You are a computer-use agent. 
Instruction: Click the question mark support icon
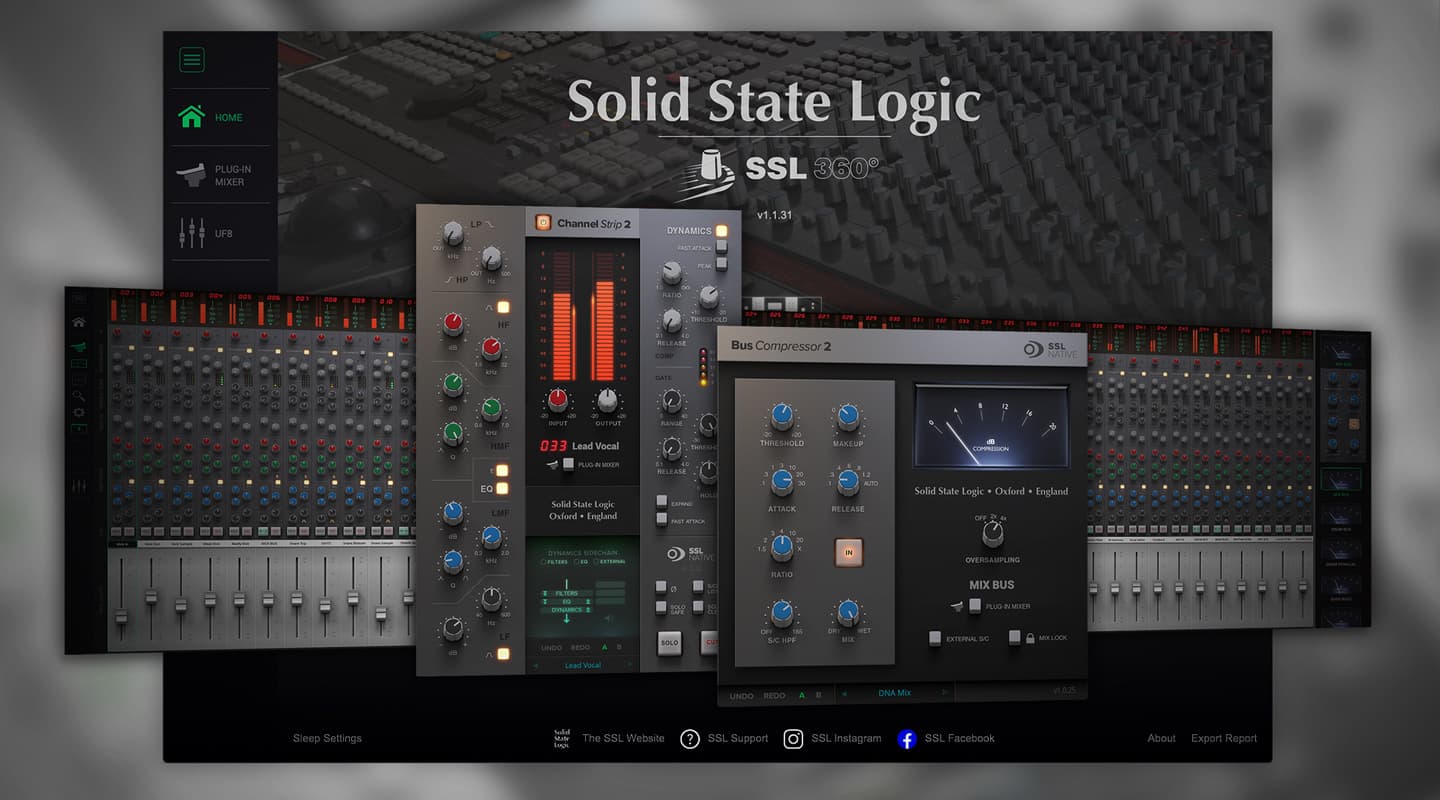coord(690,739)
